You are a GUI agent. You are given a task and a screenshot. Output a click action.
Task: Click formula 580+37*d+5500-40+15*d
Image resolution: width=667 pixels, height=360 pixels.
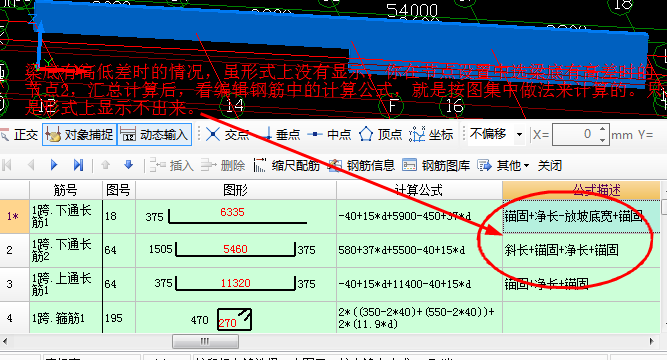pos(402,250)
